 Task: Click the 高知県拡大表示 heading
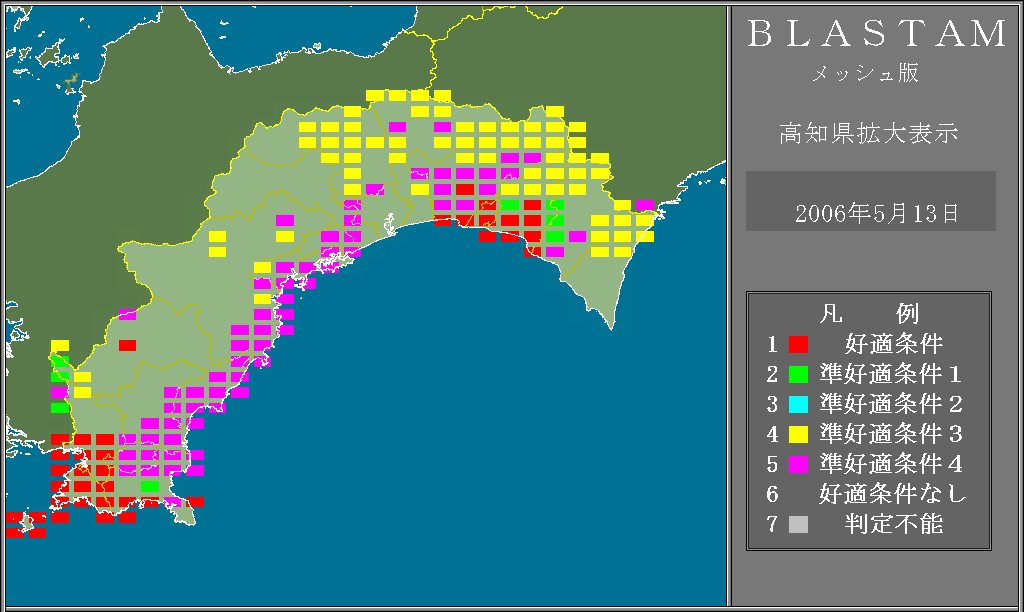869,133
